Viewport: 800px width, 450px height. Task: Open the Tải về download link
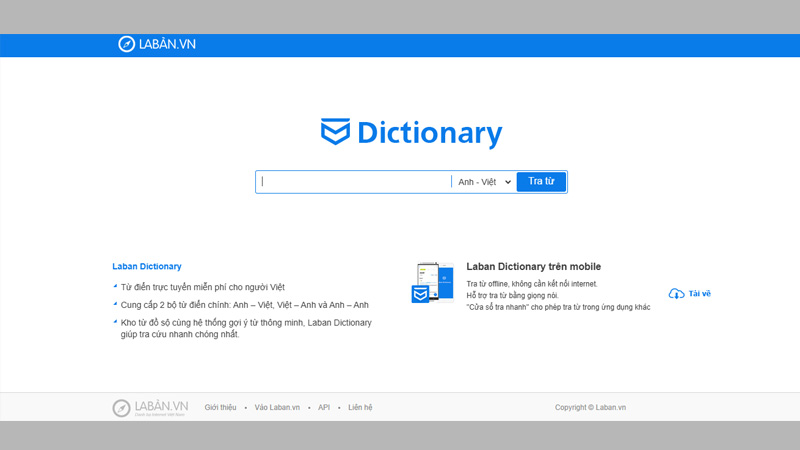click(x=699, y=294)
